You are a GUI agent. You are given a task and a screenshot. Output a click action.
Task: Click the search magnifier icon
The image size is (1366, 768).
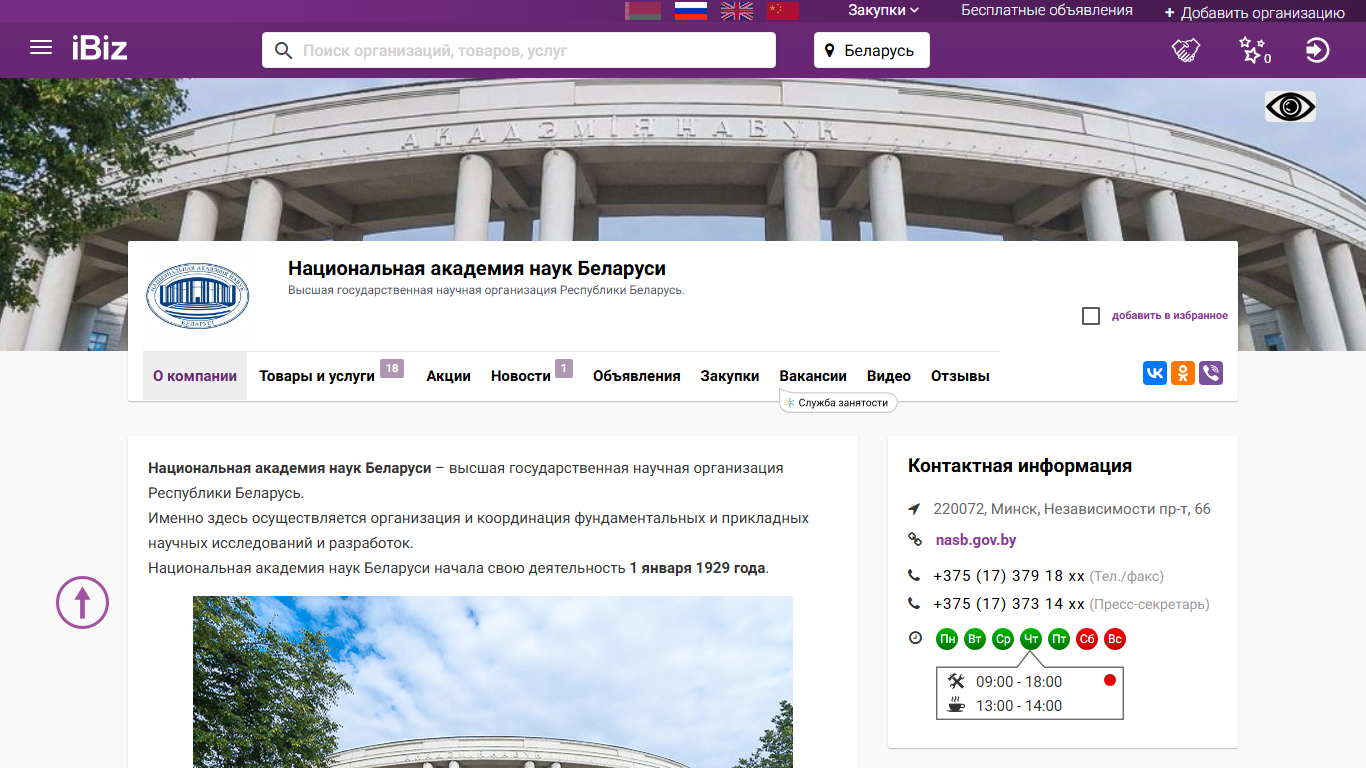pos(284,50)
